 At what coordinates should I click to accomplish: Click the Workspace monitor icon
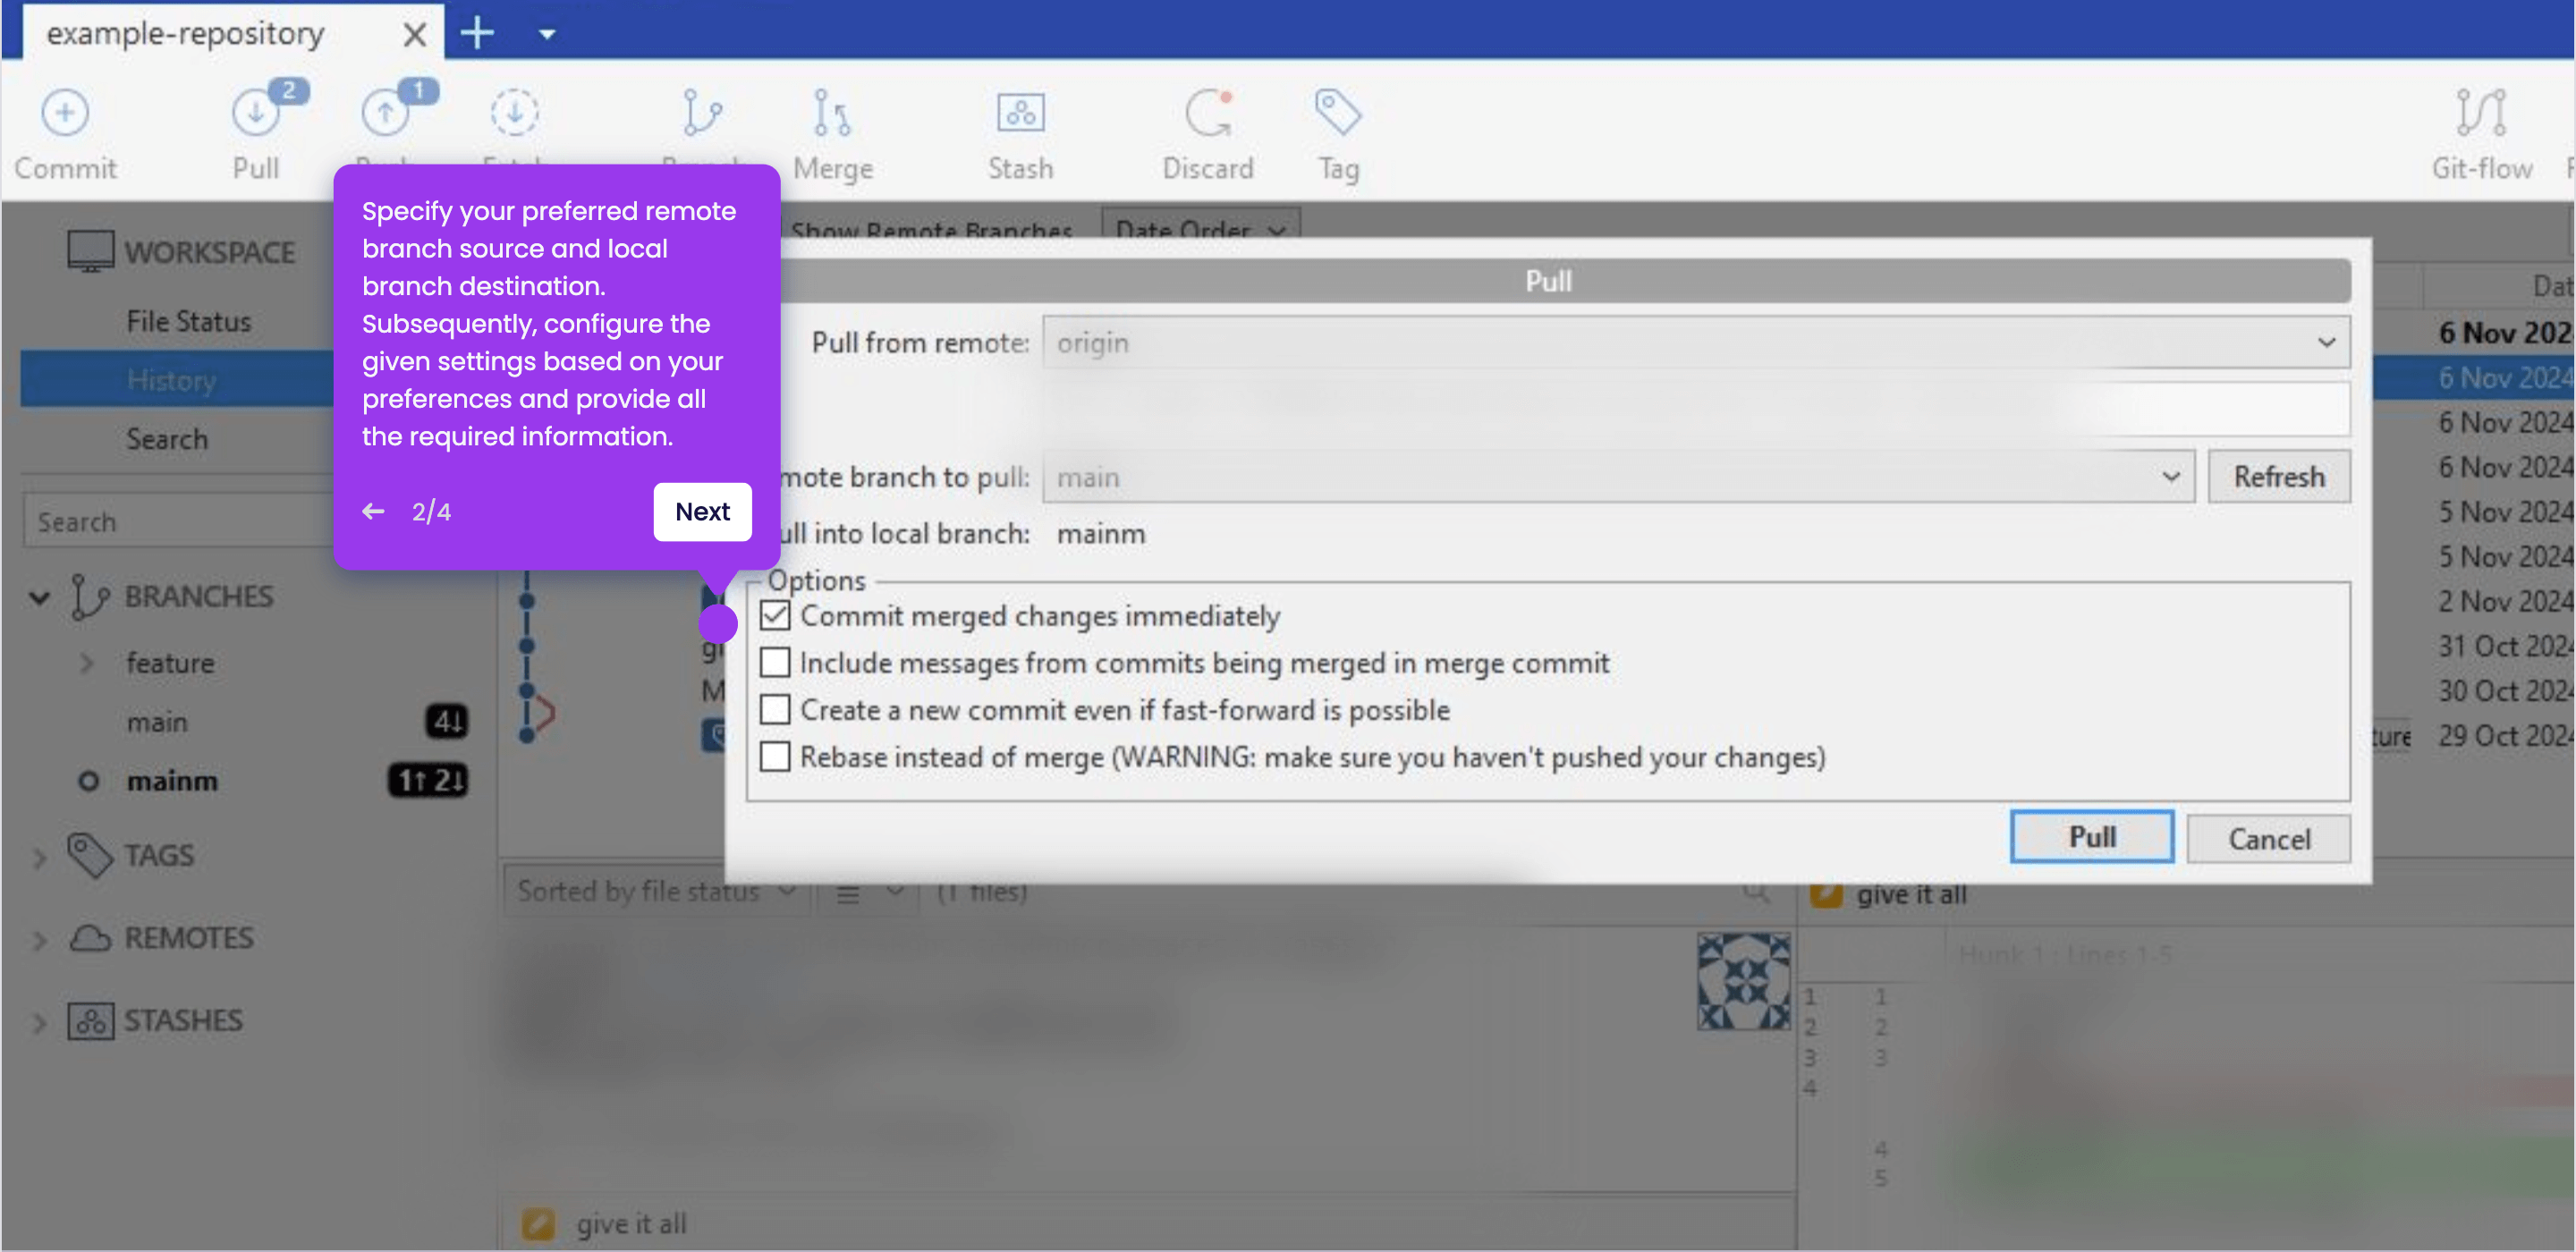90,251
